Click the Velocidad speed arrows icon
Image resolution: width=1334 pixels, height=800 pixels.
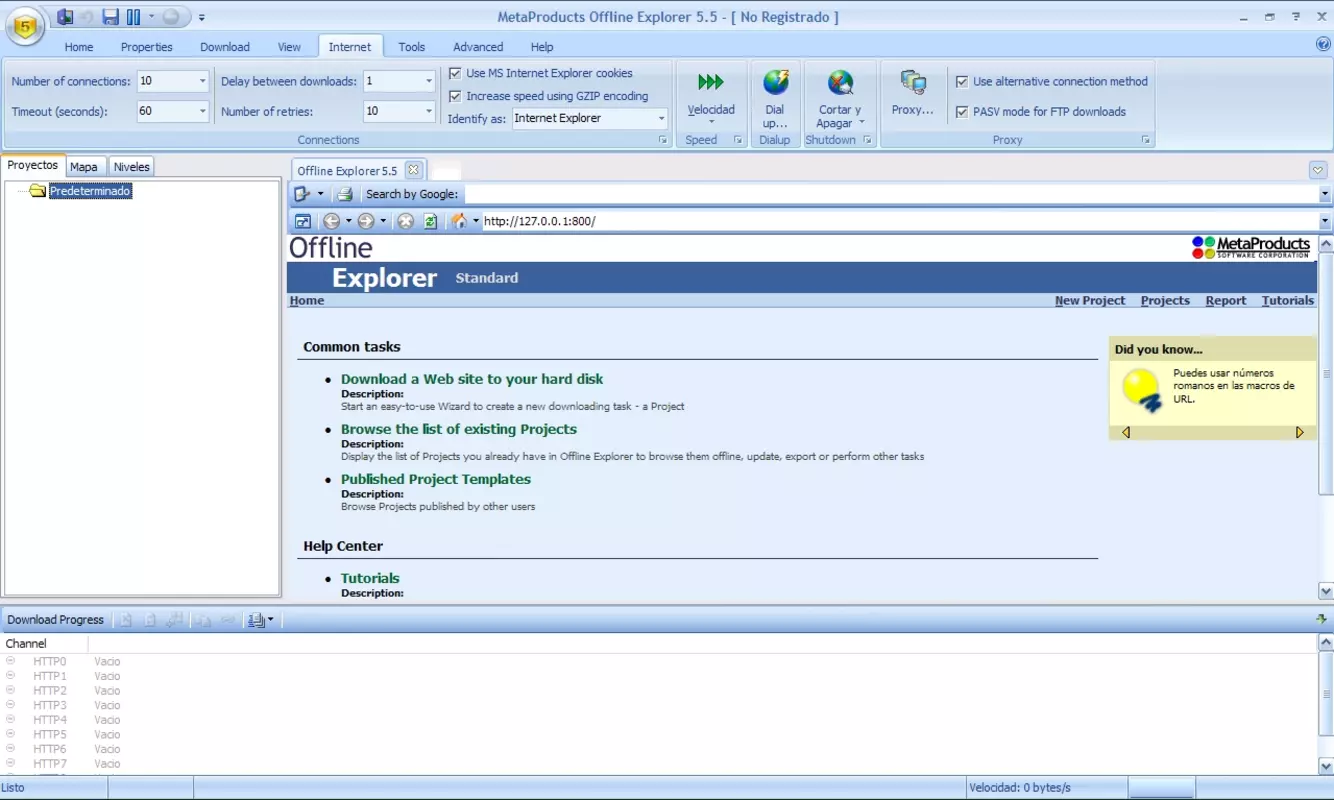[x=711, y=82]
